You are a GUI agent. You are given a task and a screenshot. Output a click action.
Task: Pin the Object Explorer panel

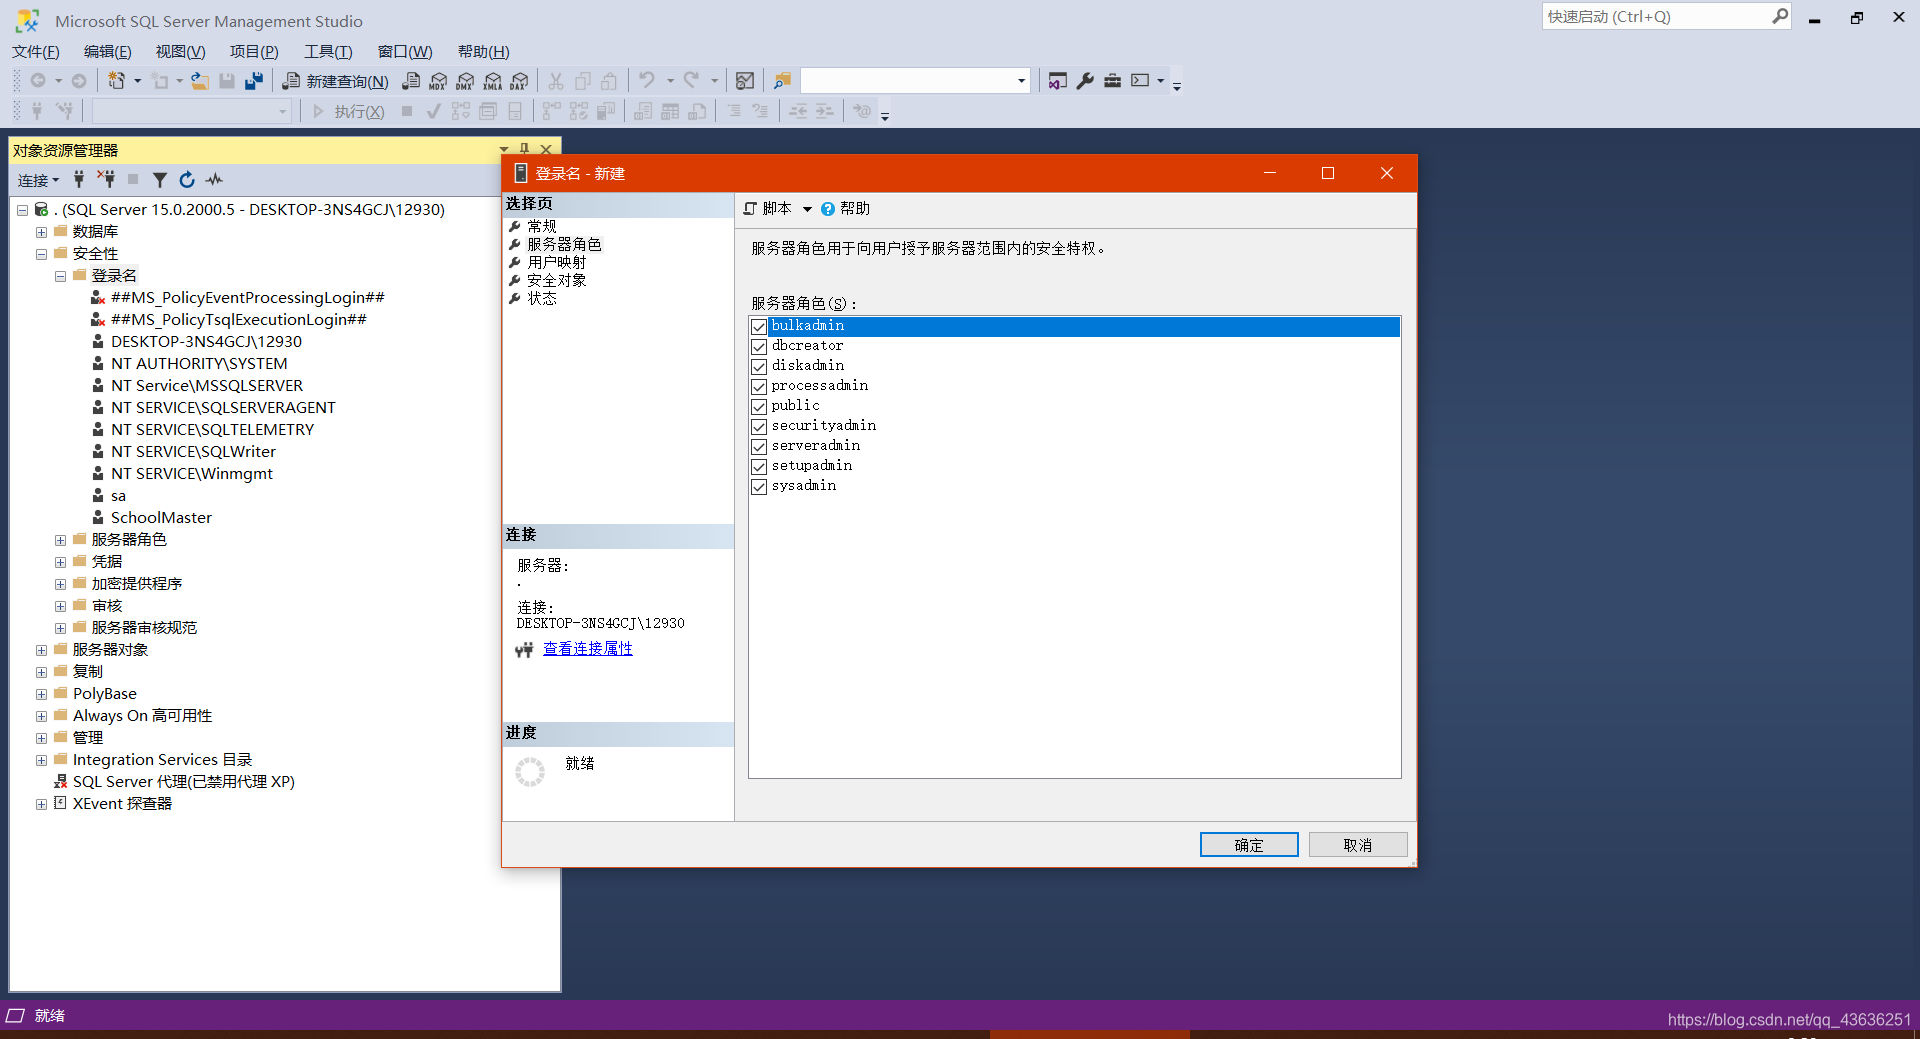click(x=525, y=149)
